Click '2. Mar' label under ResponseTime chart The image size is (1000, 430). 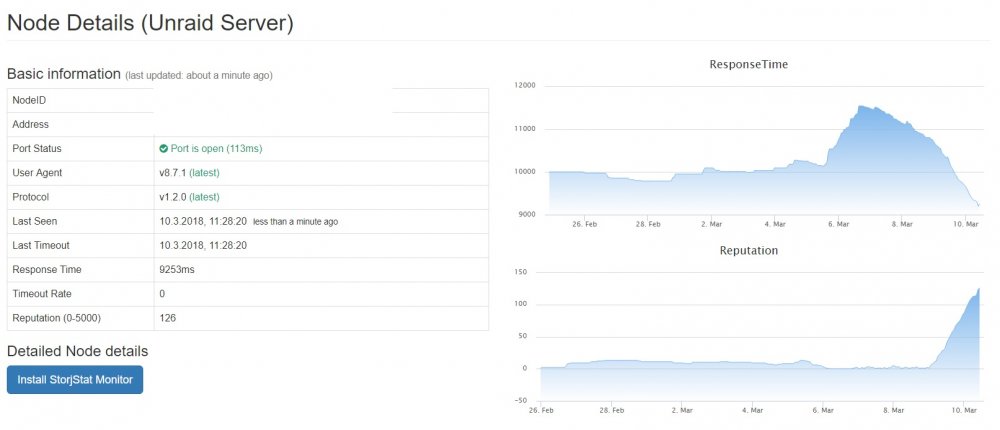712,224
